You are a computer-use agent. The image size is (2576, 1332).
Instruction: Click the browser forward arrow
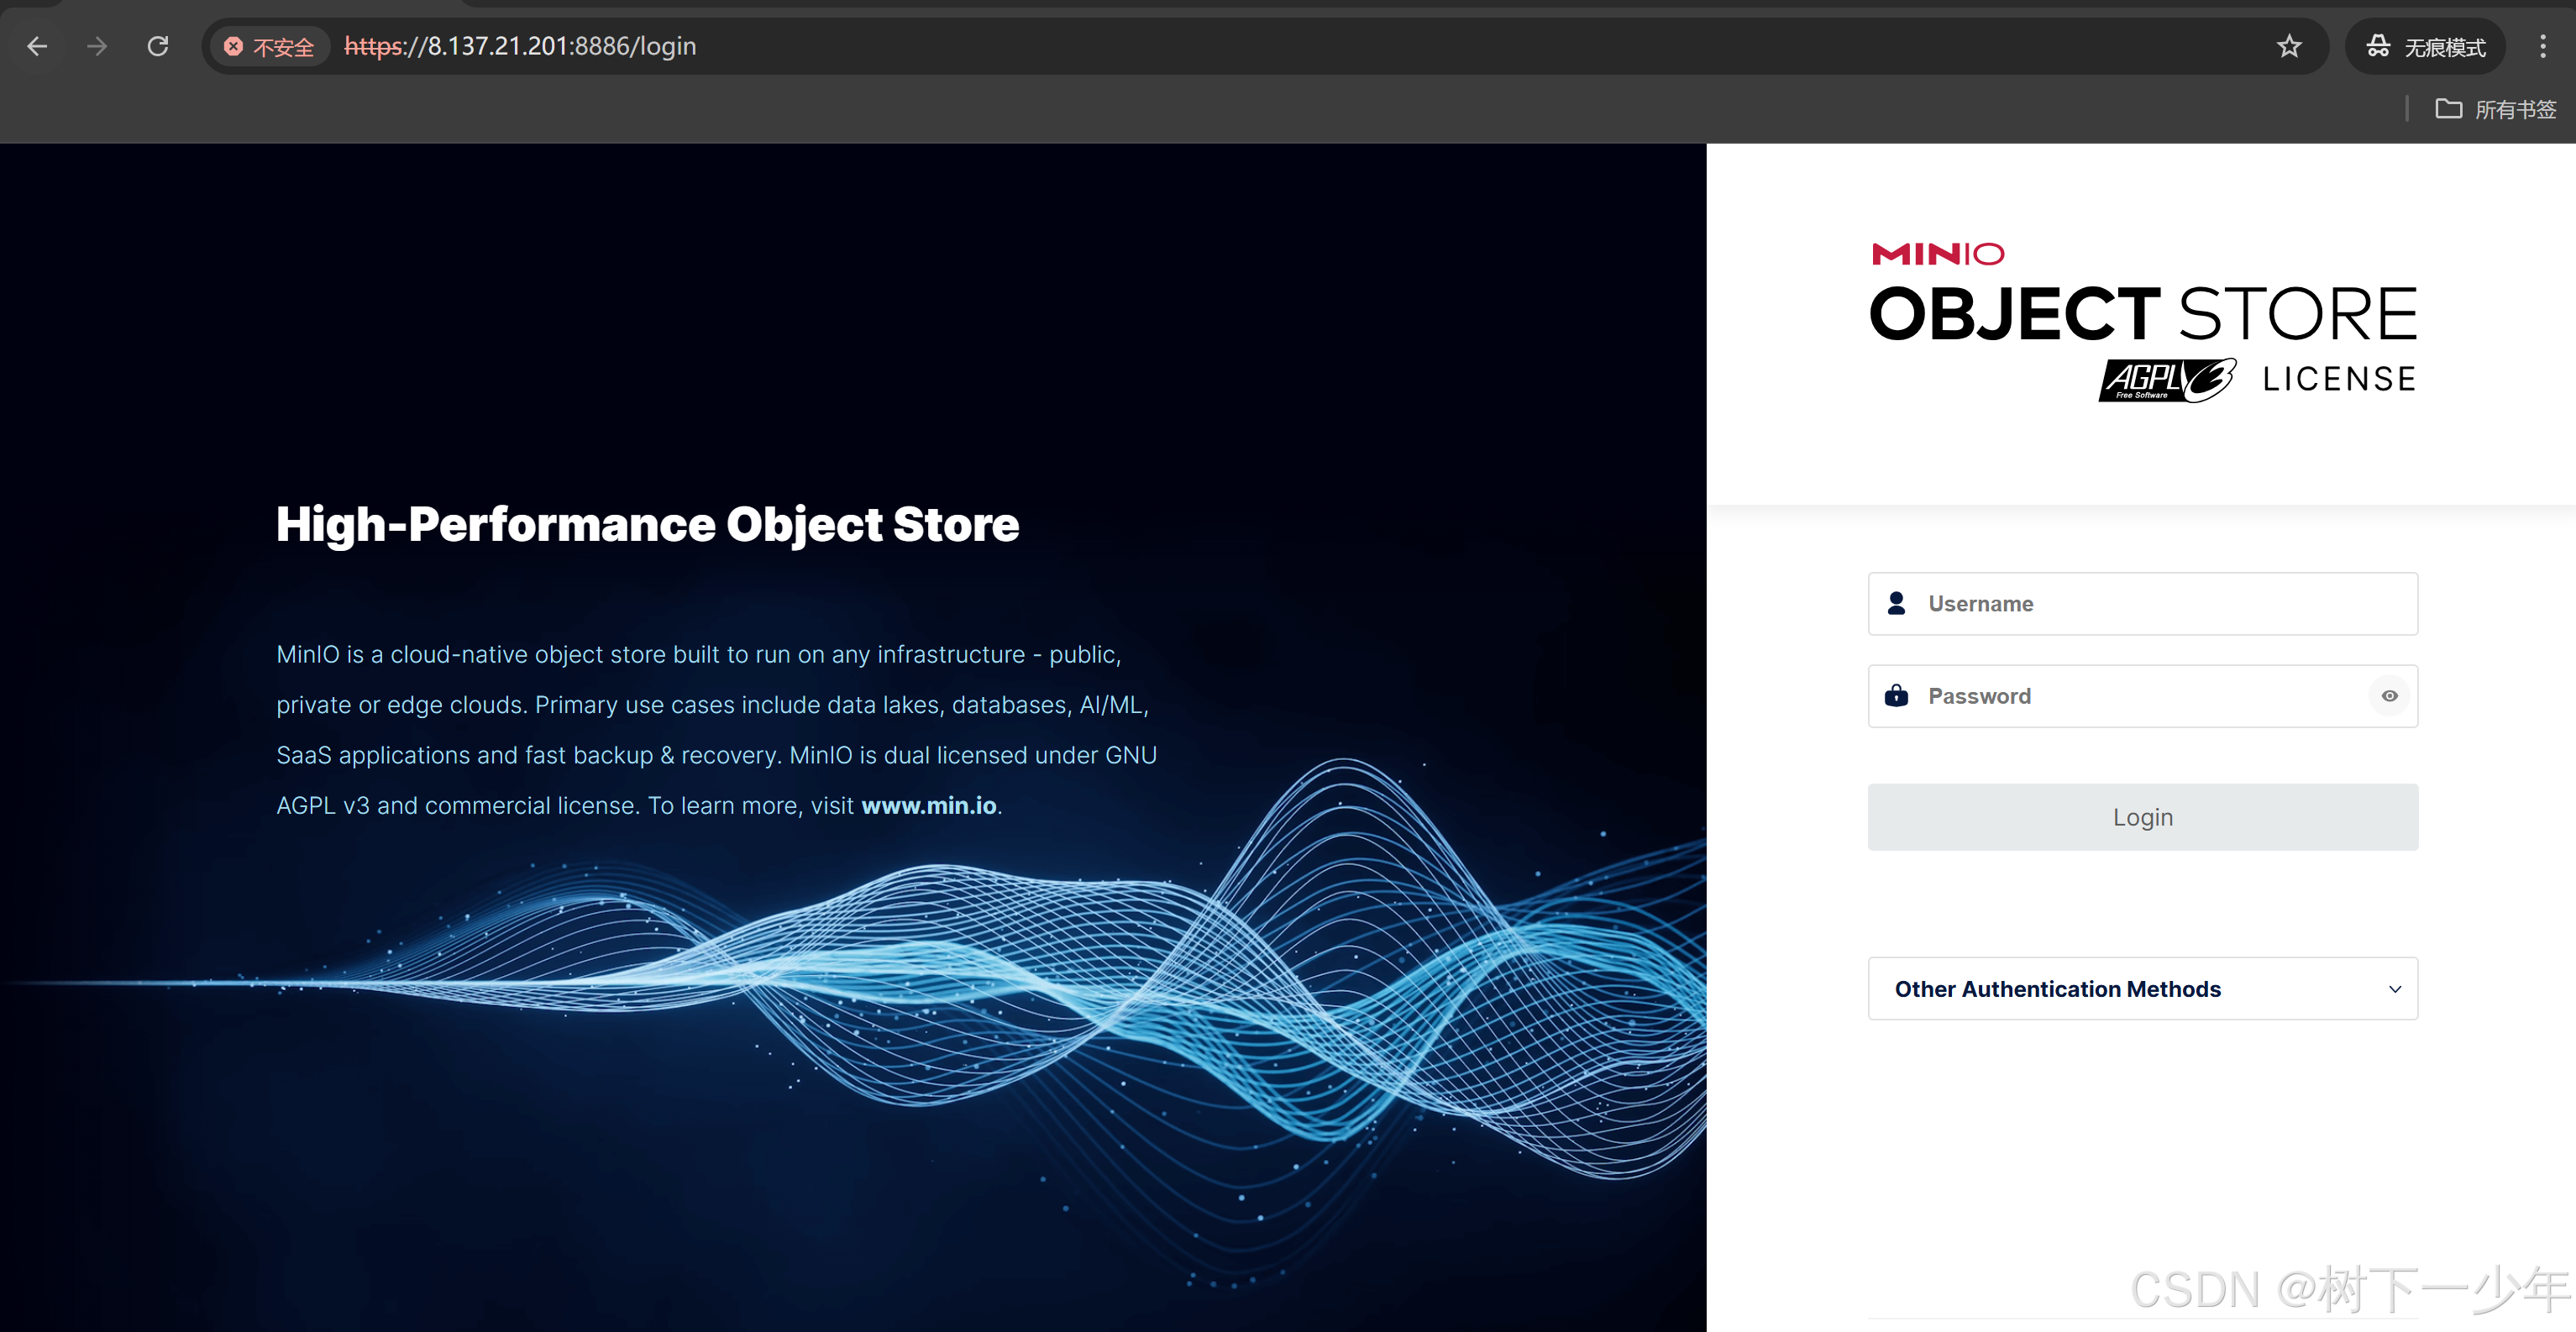pos(97,46)
